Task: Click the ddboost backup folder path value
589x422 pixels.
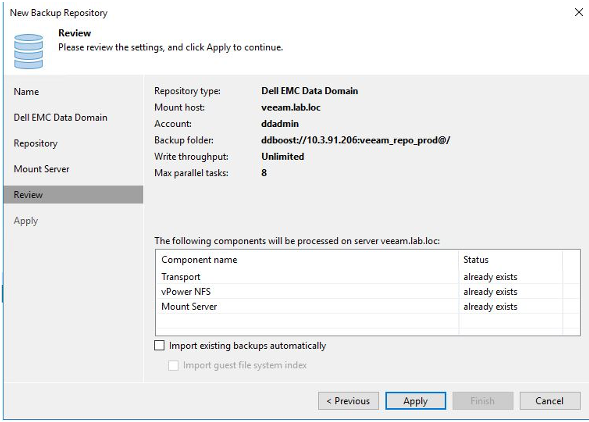Action: click(355, 140)
